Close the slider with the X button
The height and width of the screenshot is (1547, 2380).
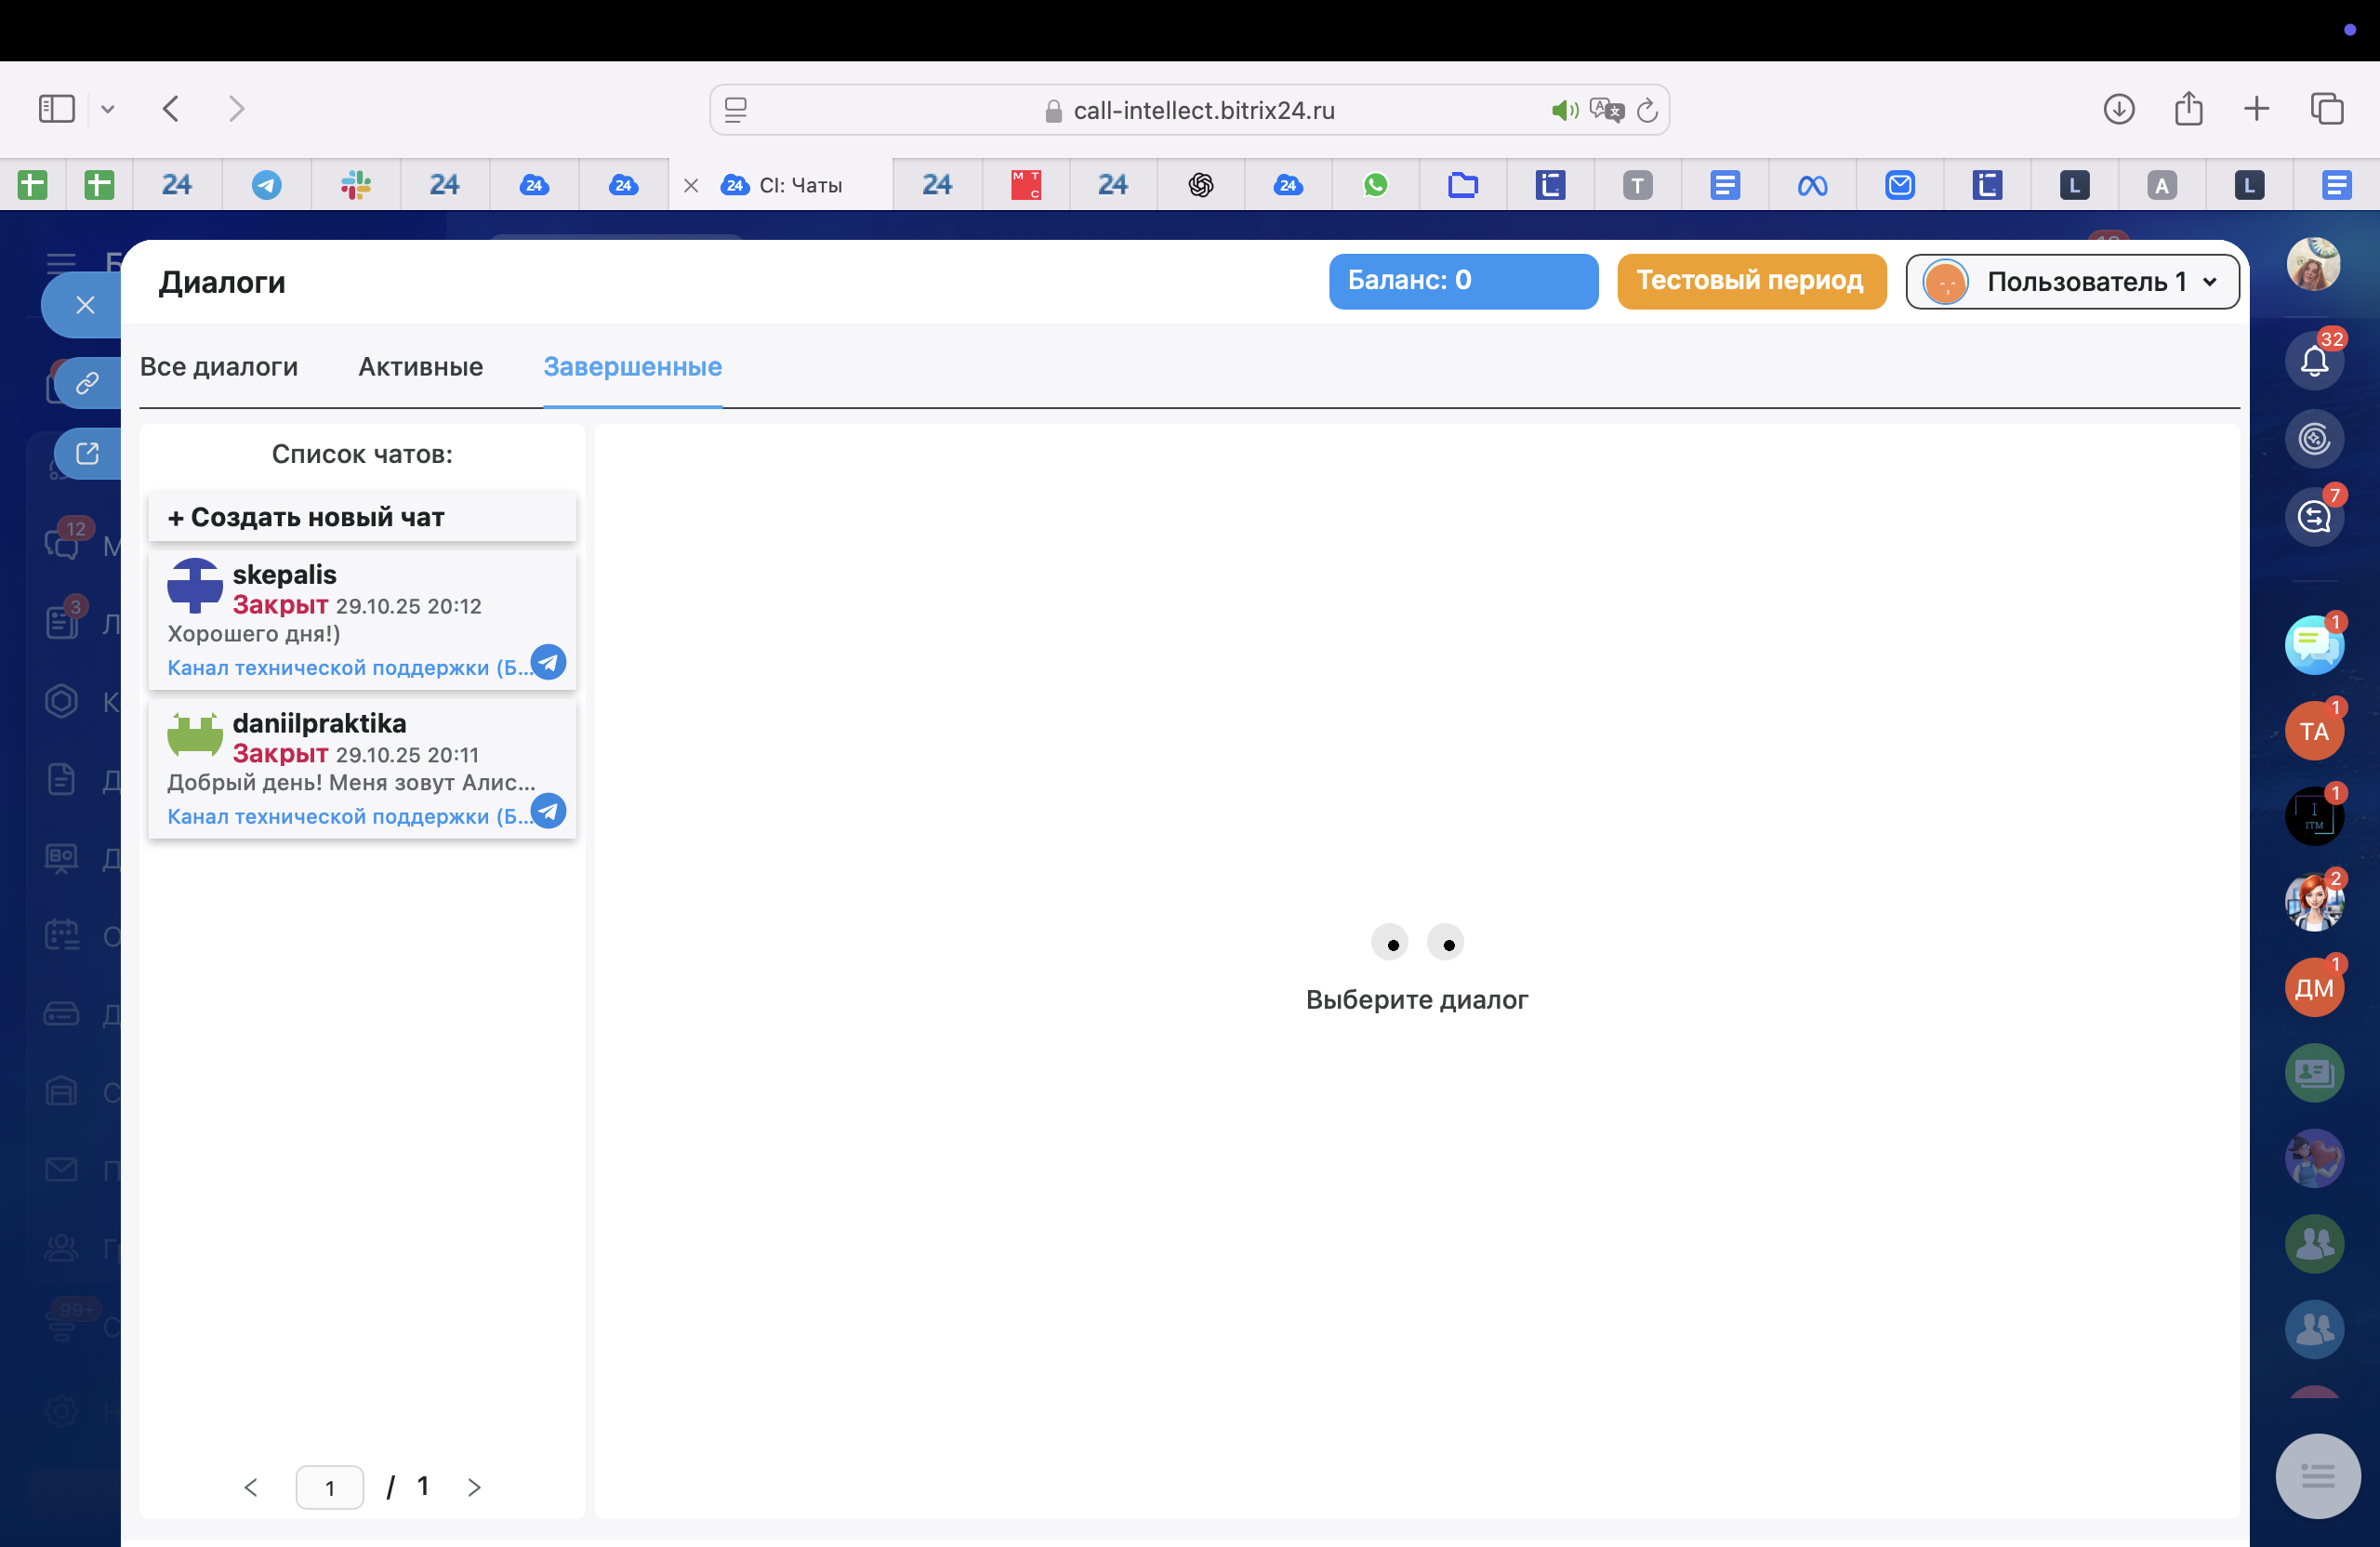(x=85, y=305)
